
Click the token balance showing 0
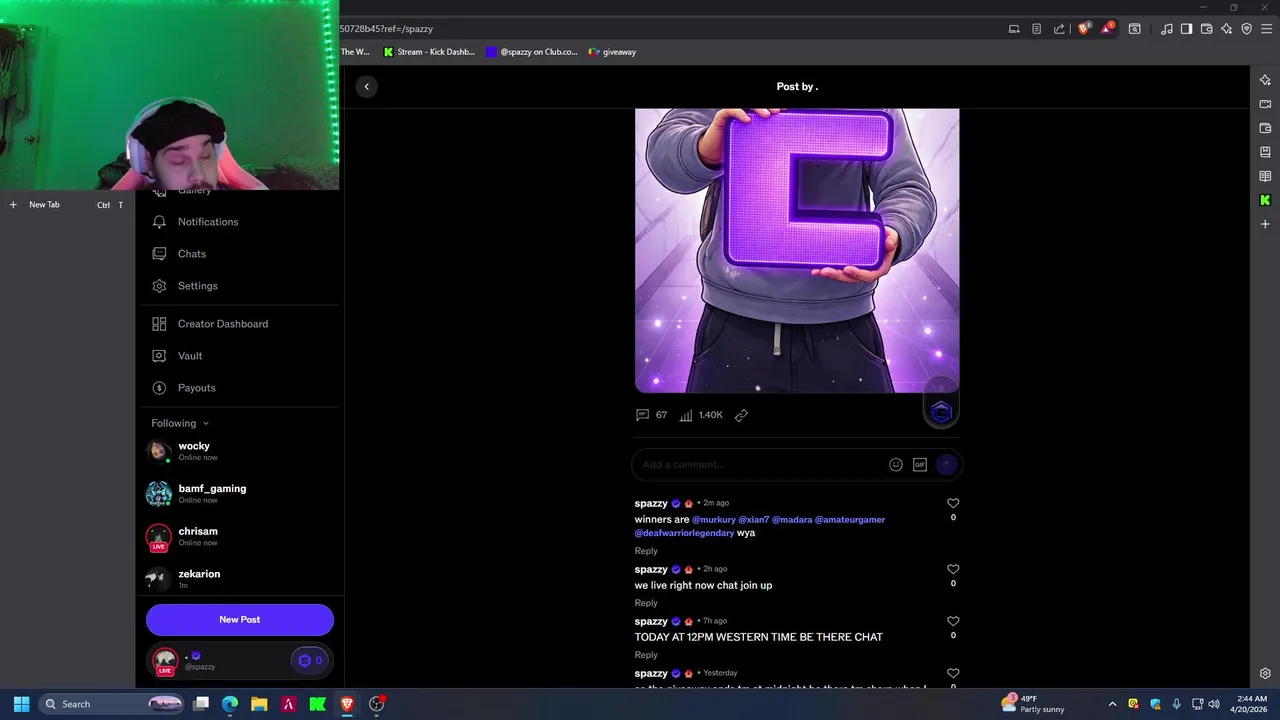click(311, 661)
